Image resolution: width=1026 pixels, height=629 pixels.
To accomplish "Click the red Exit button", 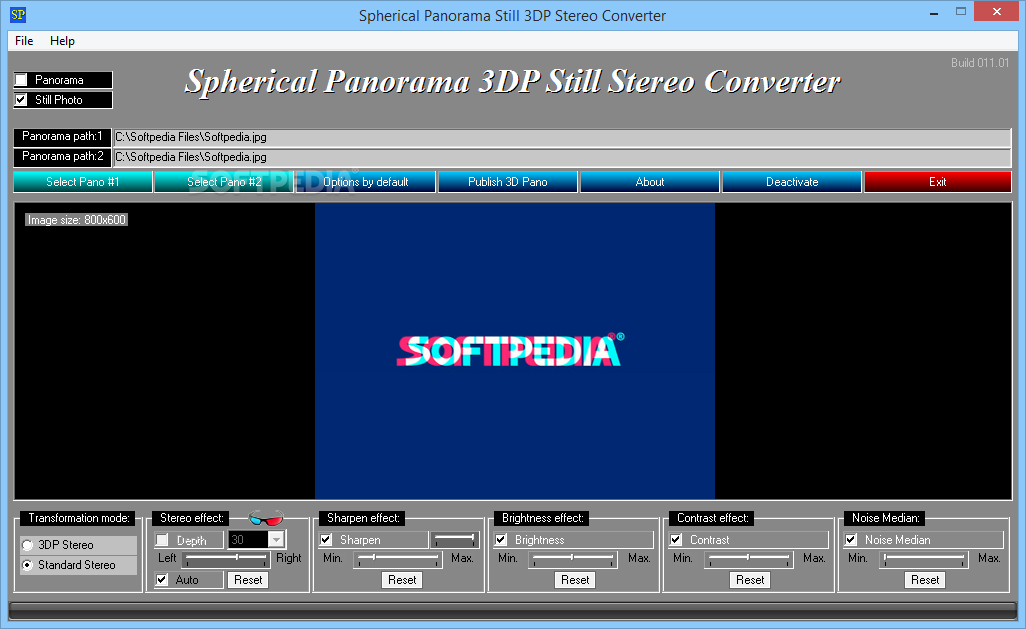I will coord(938,182).
